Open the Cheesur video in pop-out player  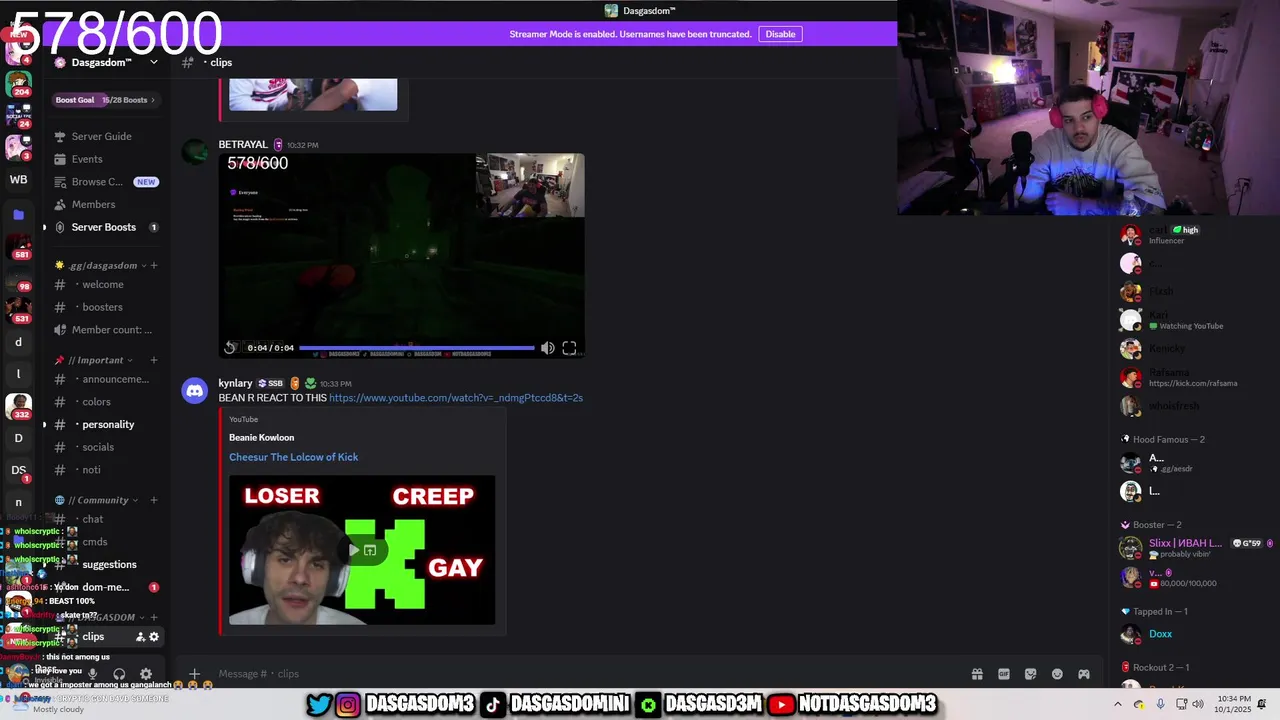point(370,550)
